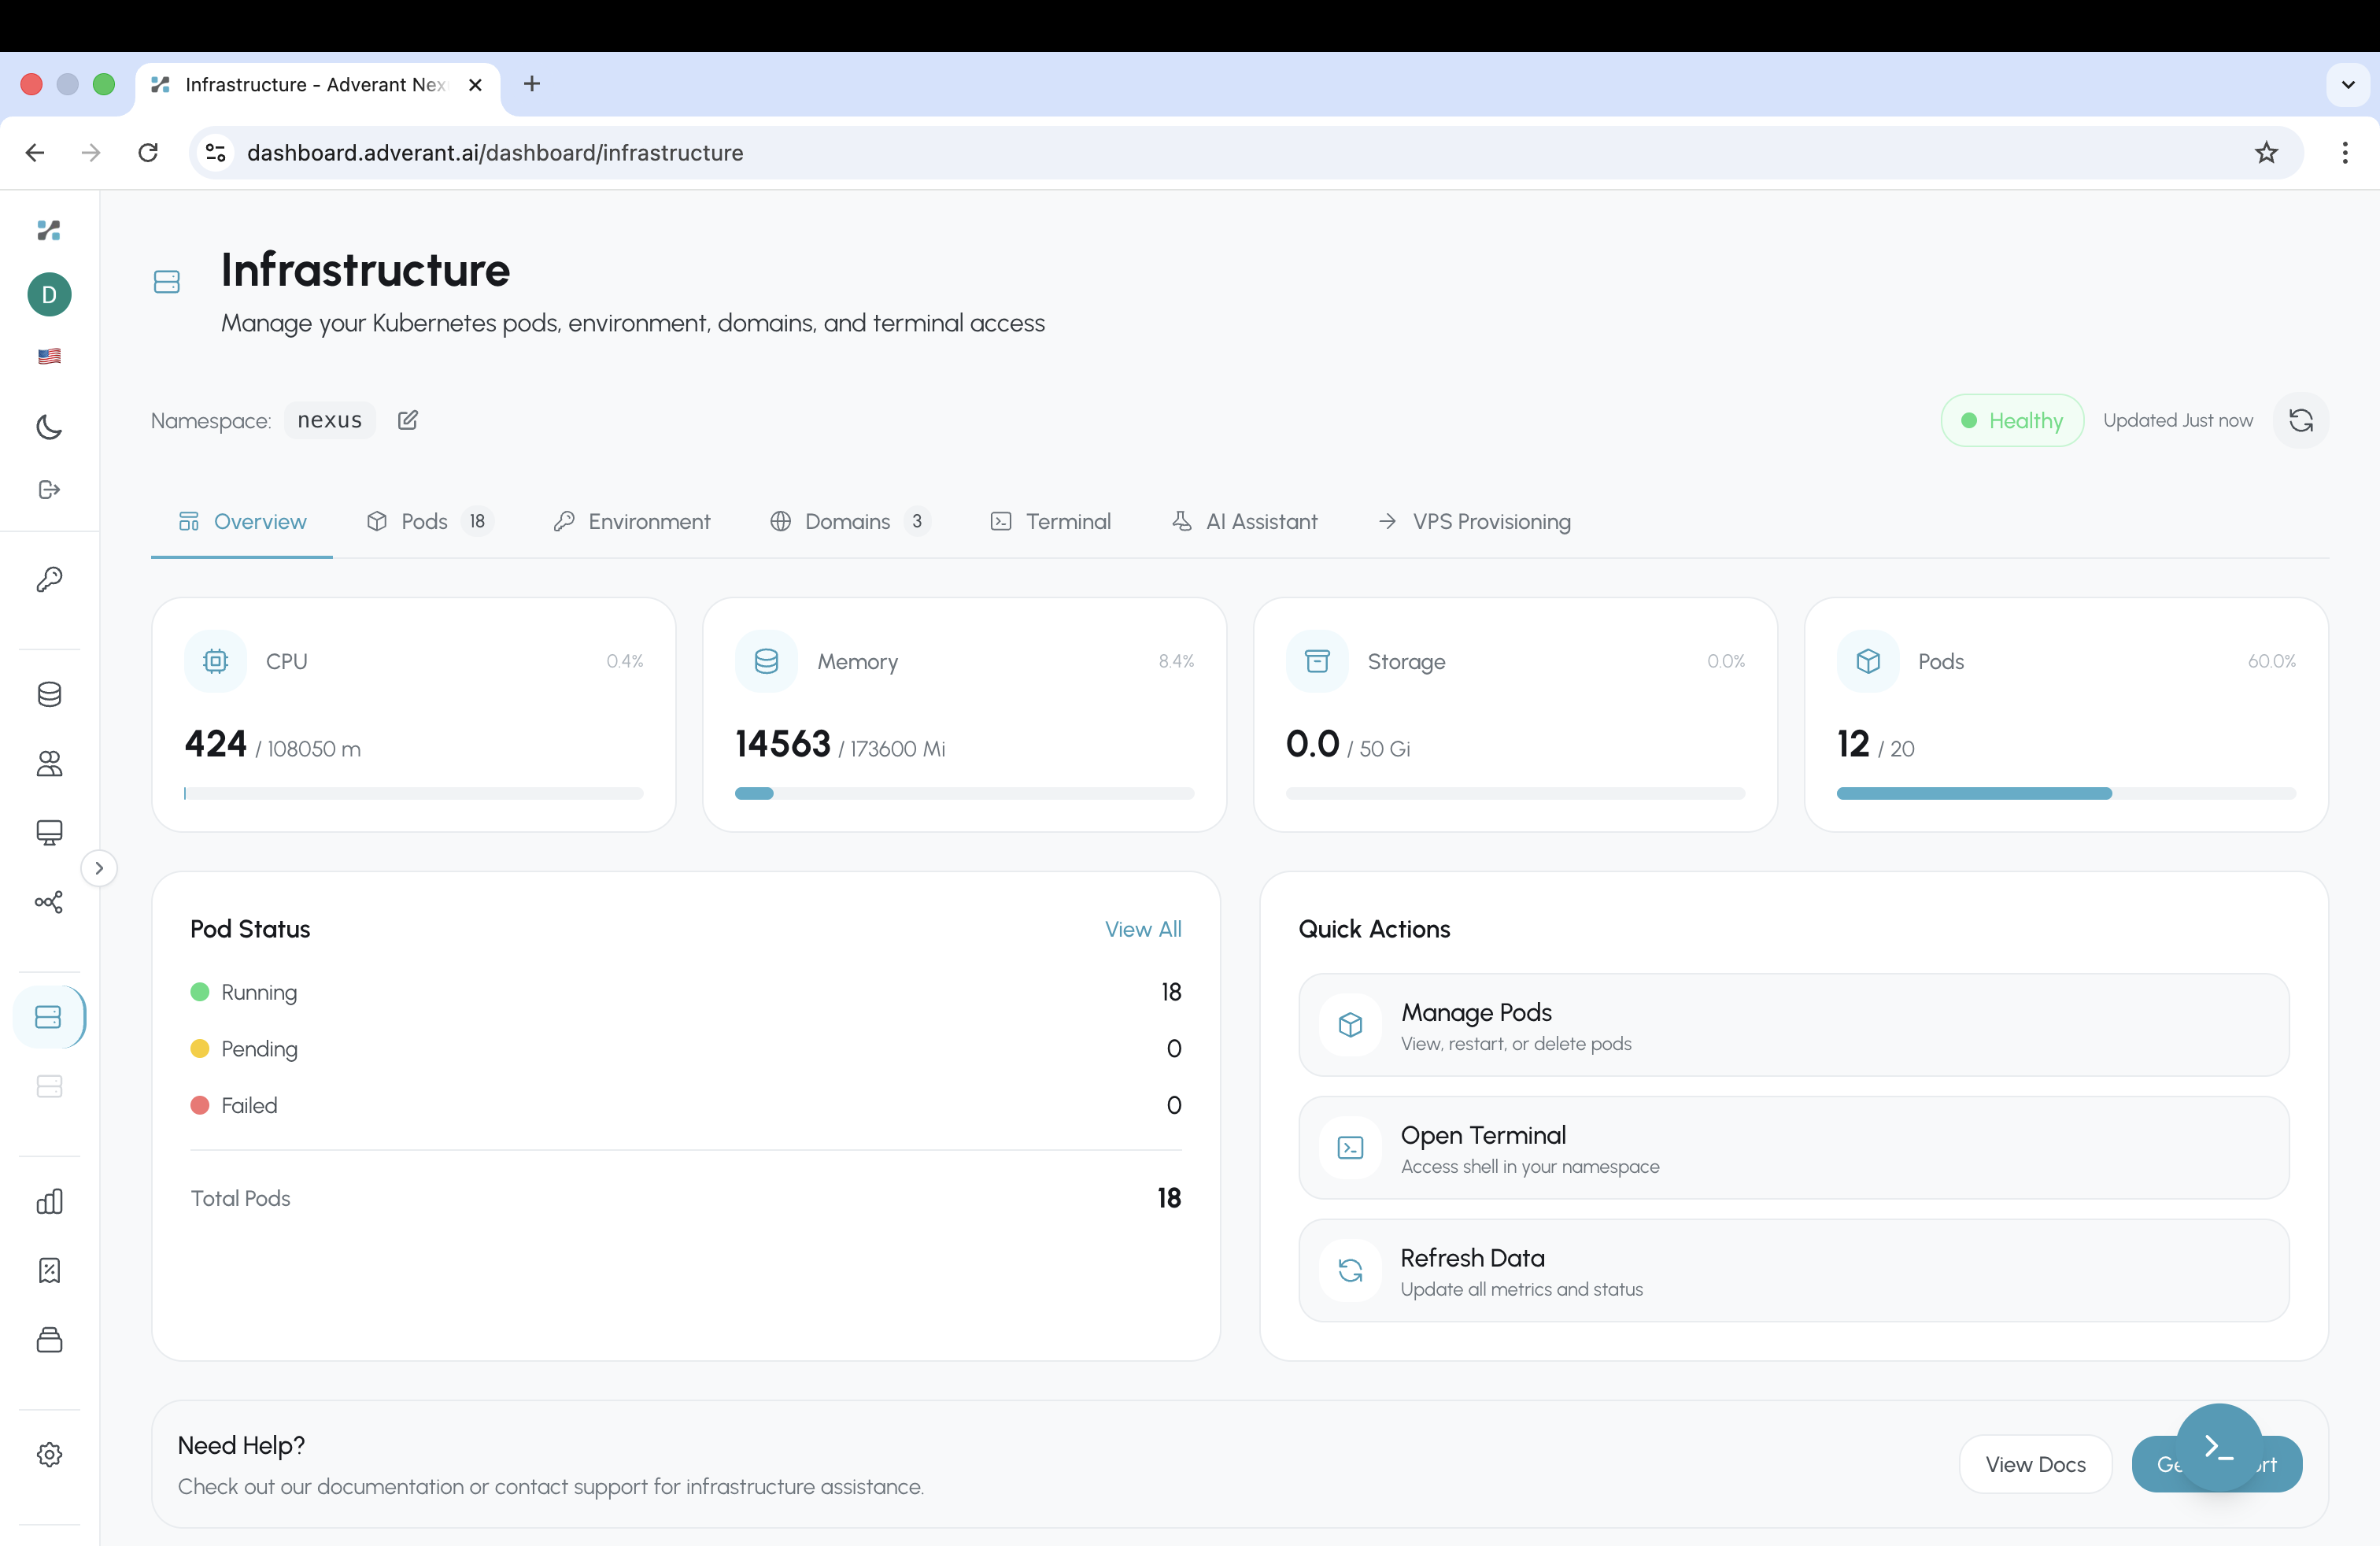Click the sign-out icon in sidebar
This screenshot has width=2380, height=1546.
coord(49,490)
